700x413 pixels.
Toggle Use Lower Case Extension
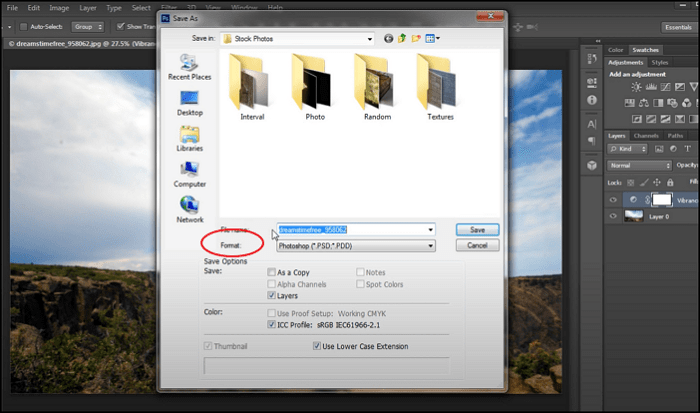click(317, 346)
